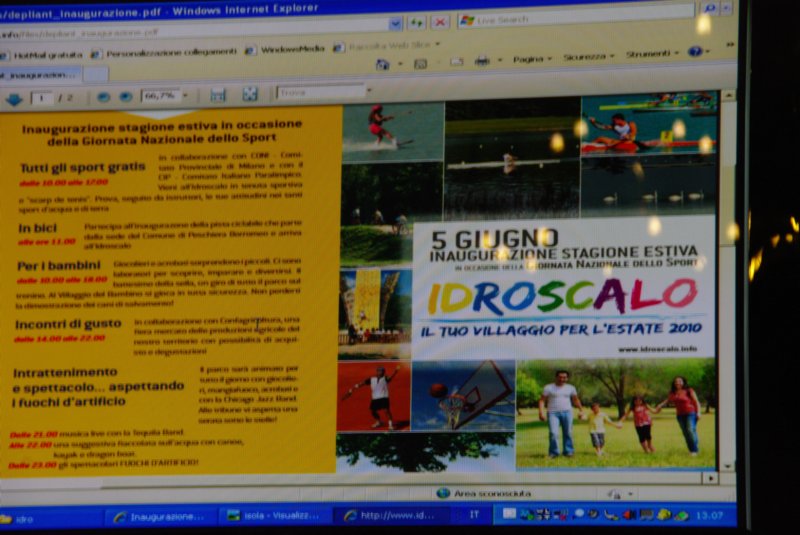The image size is (800, 535).
Task: Click the IT language bar indicator
Action: [474, 515]
